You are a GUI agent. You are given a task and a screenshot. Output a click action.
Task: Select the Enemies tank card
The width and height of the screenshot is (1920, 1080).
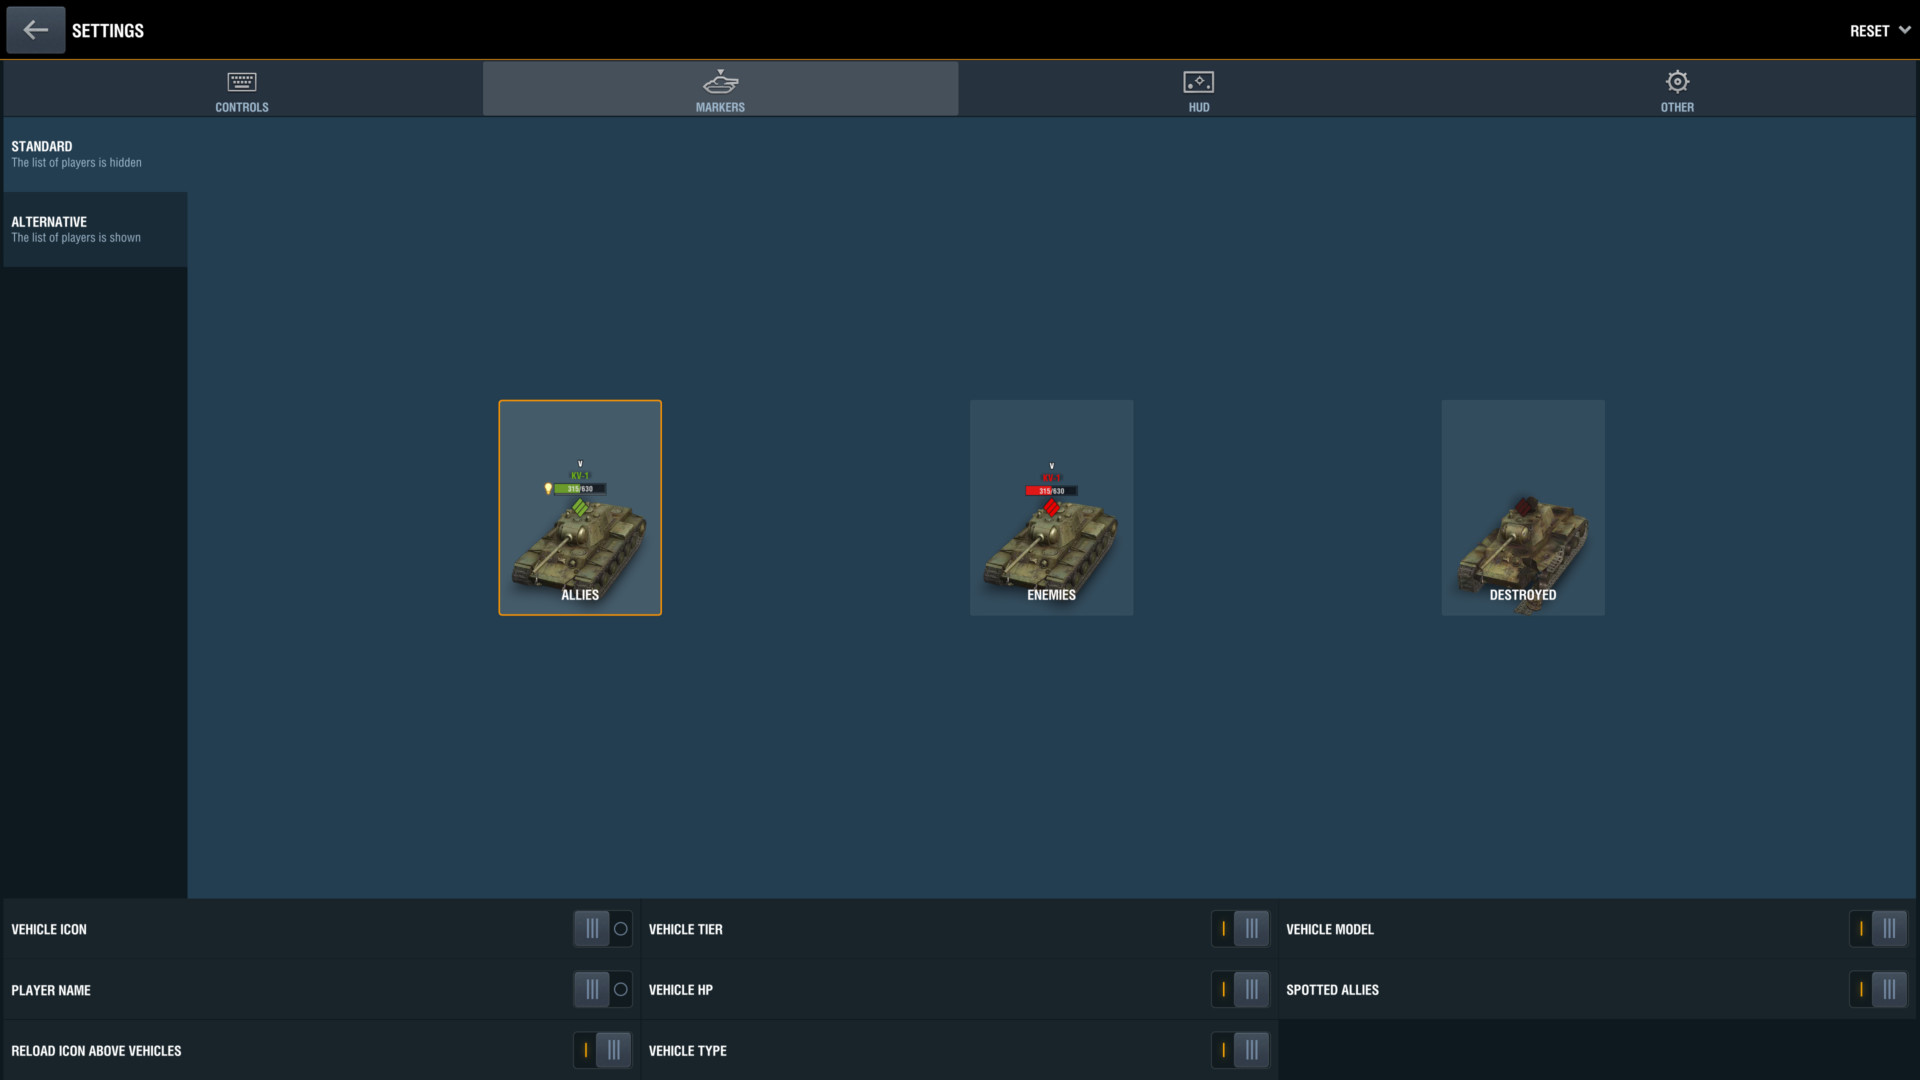tap(1051, 508)
